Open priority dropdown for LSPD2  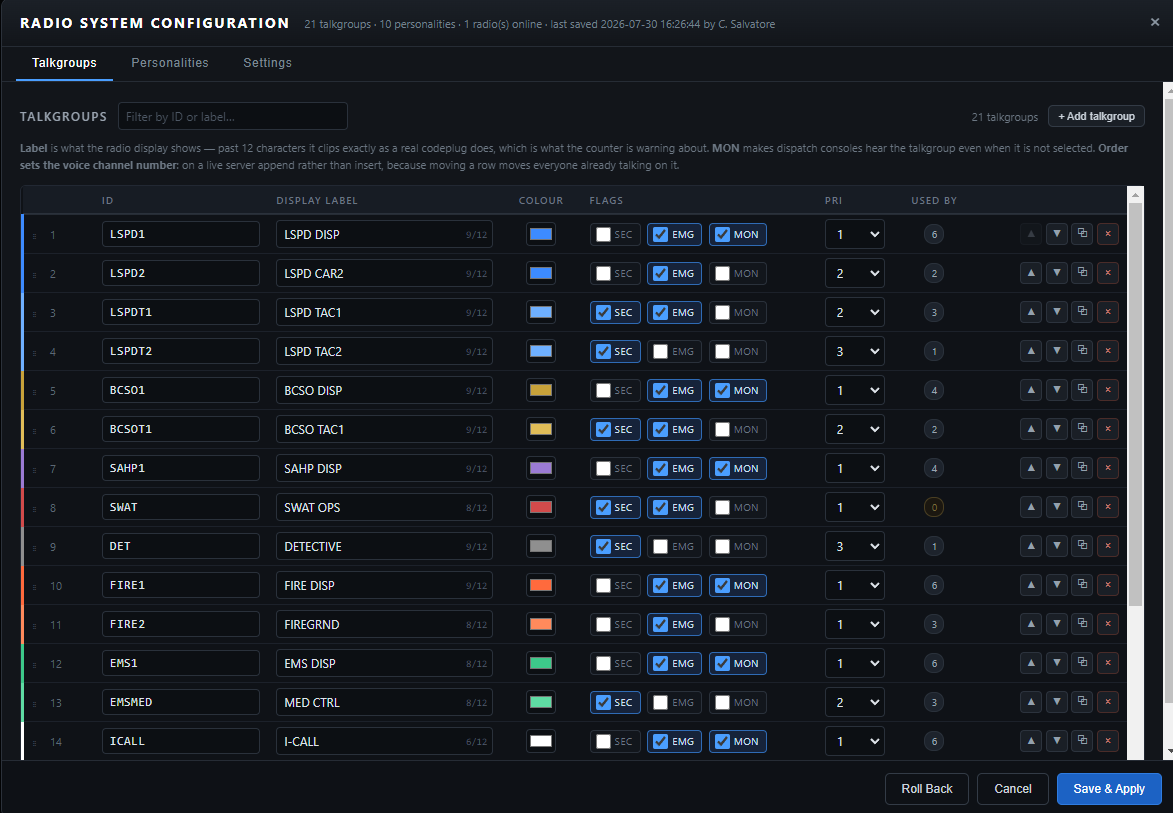click(854, 273)
